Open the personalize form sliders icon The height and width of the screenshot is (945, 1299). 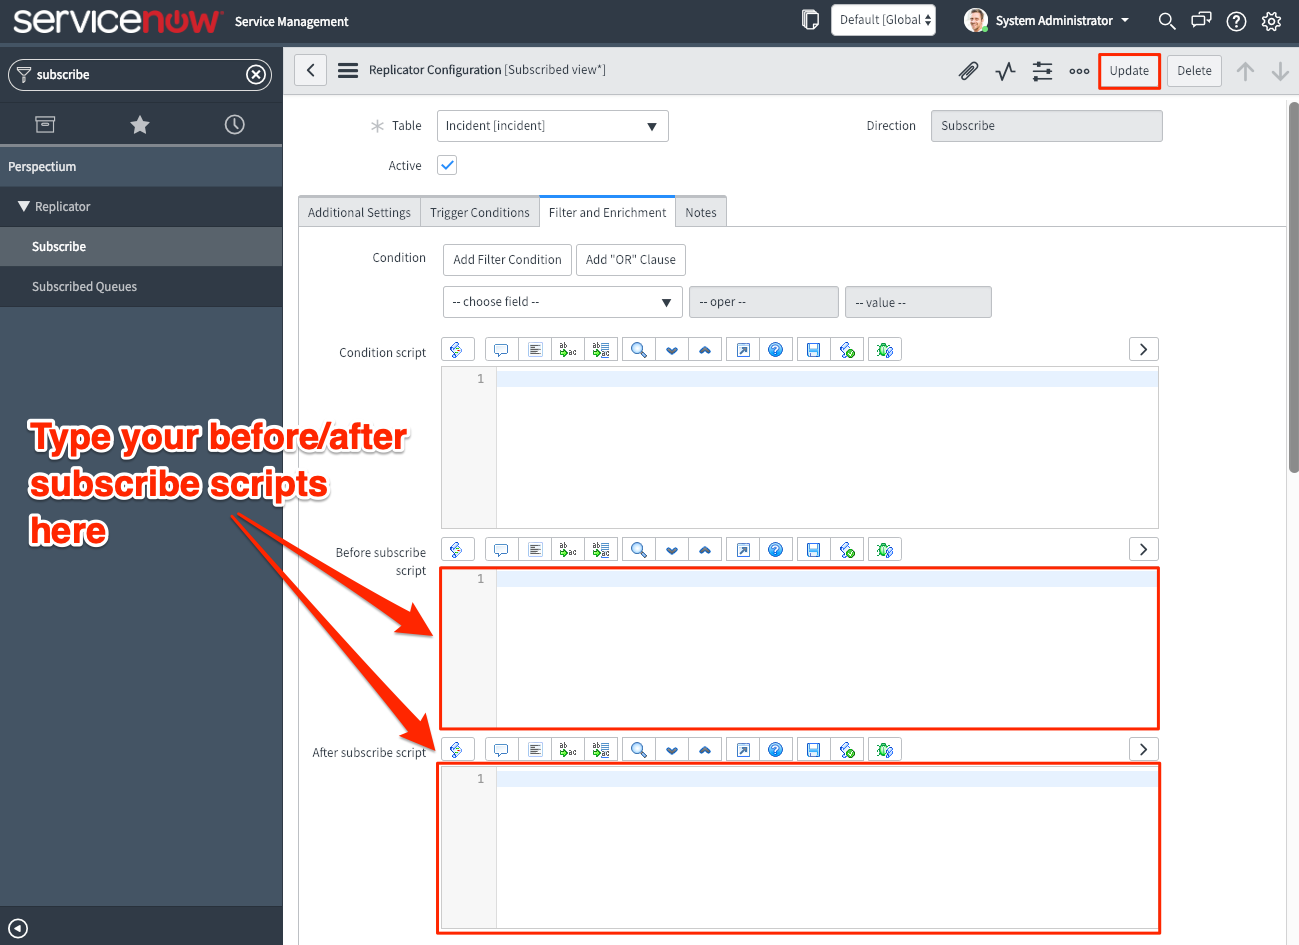click(1042, 71)
